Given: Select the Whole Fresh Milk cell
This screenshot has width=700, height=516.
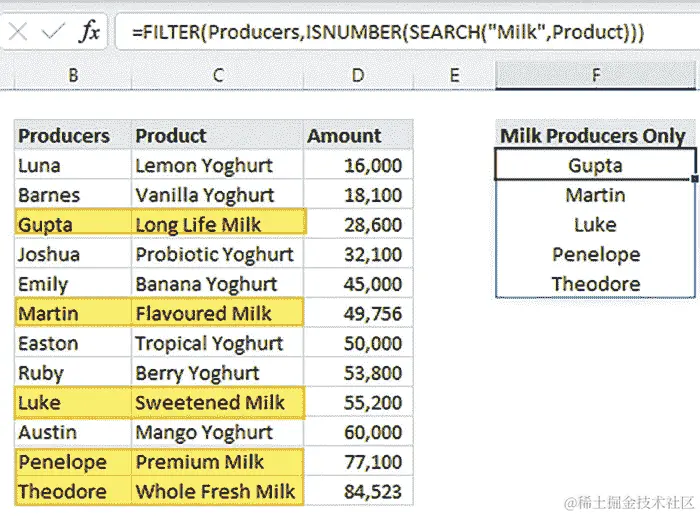Looking at the screenshot, I should click(x=218, y=491).
